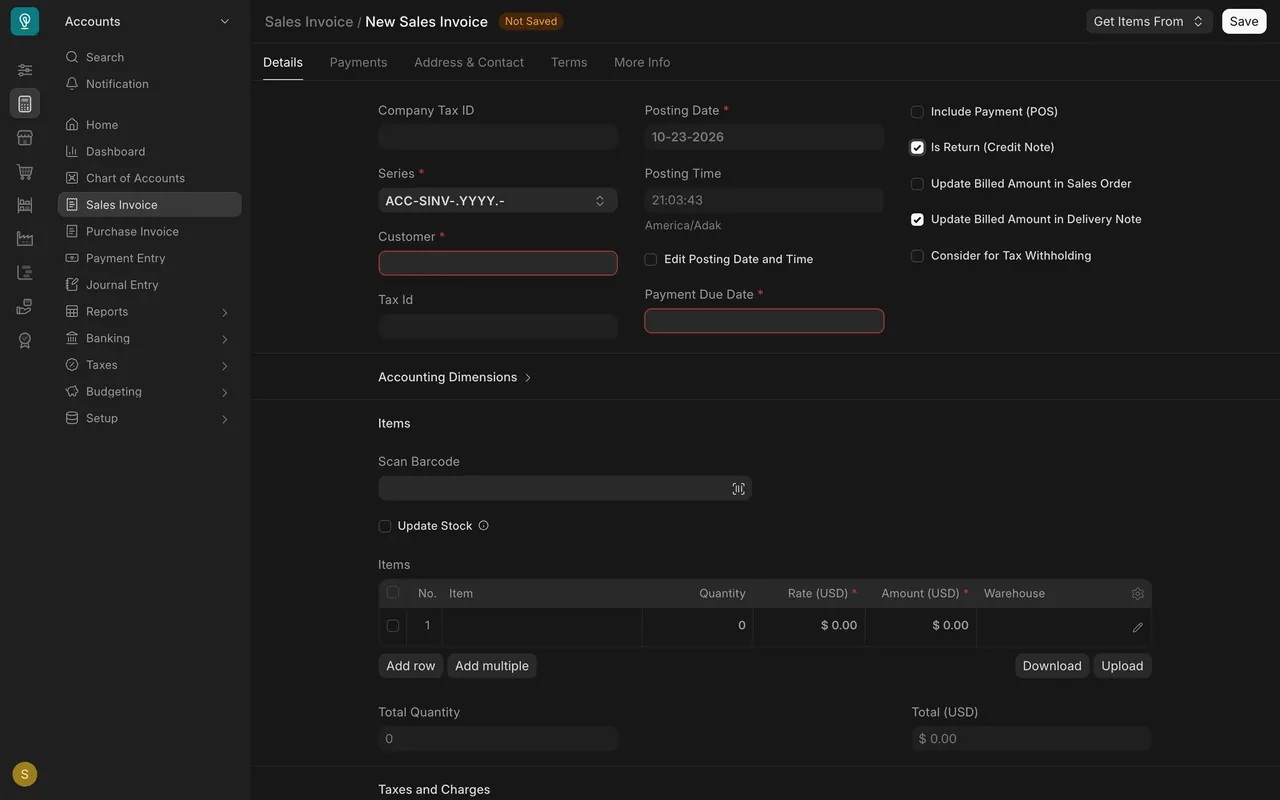Open the factory Manufacturing module icon

[25, 239]
